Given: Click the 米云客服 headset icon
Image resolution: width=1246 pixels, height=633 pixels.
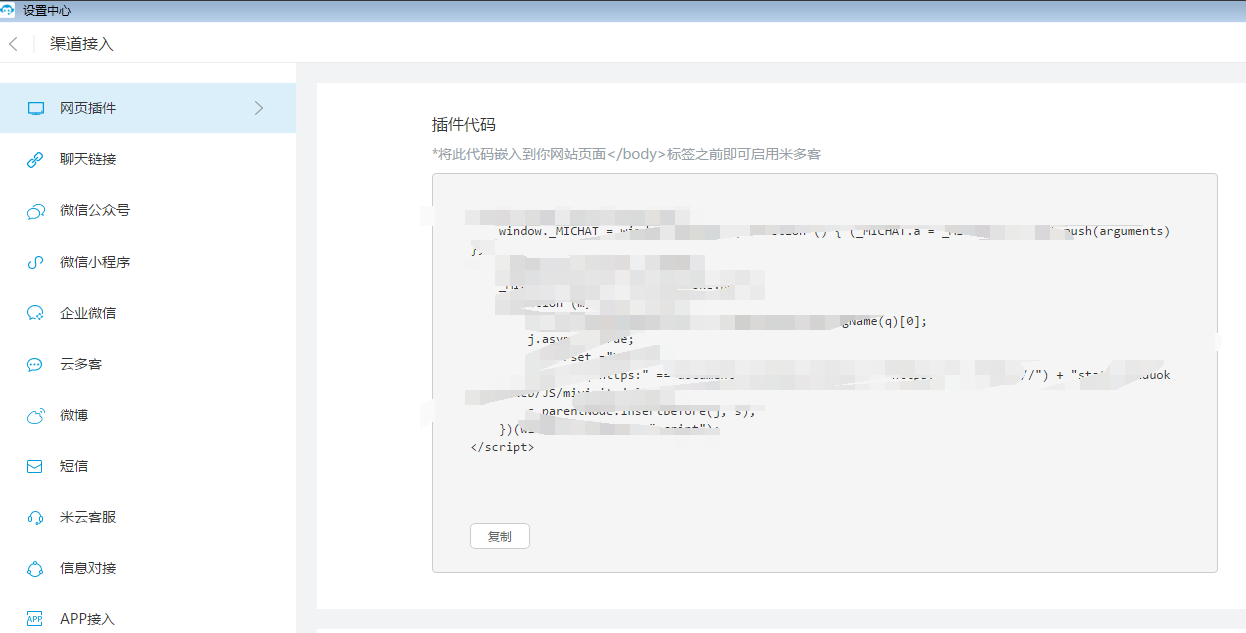Looking at the screenshot, I should tap(35, 517).
